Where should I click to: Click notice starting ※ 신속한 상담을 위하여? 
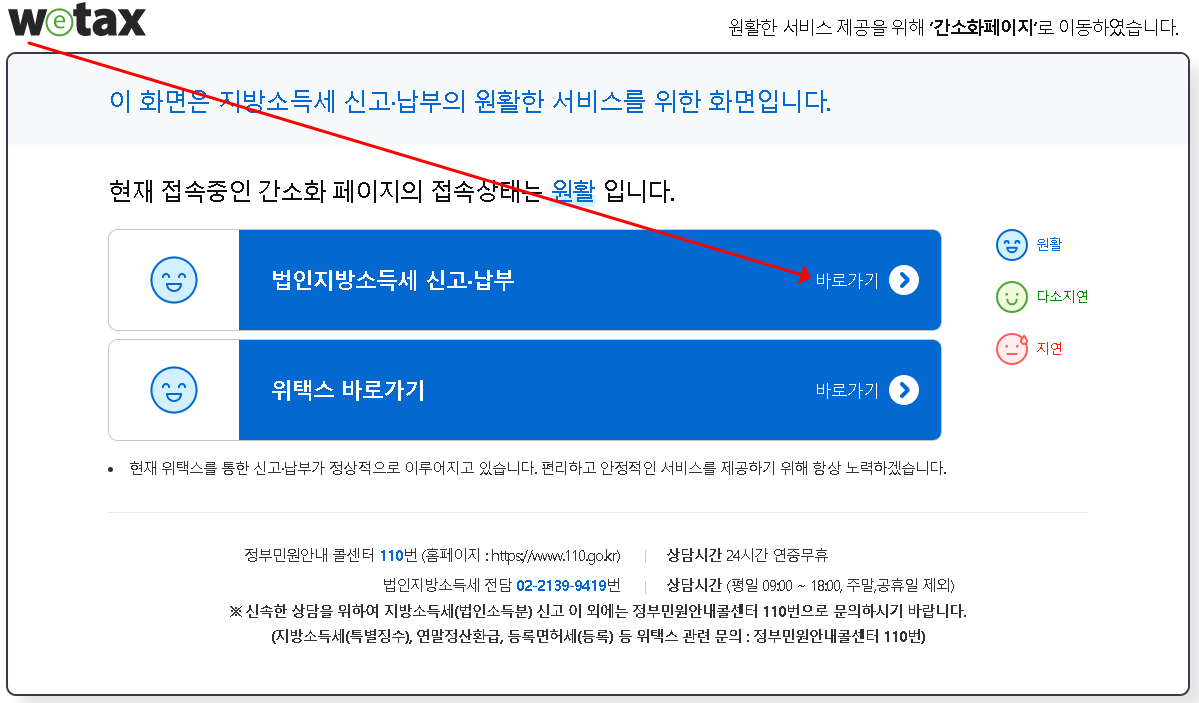click(x=598, y=611)
